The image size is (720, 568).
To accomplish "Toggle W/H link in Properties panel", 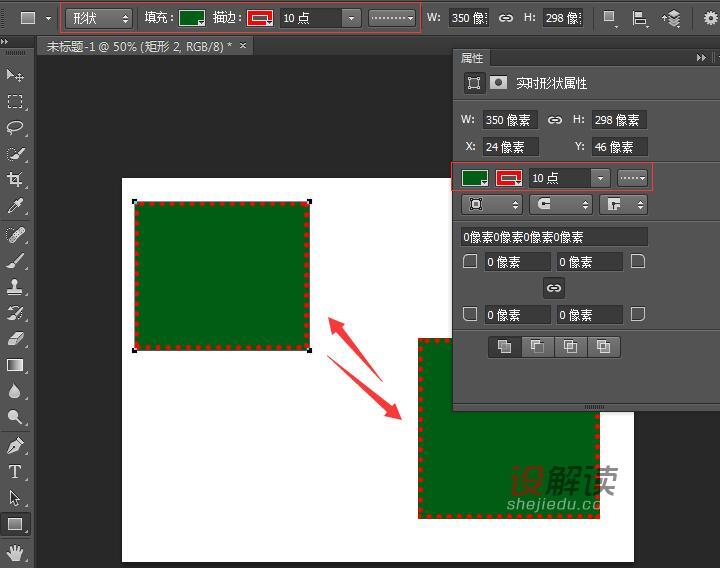I will [555, 120].
